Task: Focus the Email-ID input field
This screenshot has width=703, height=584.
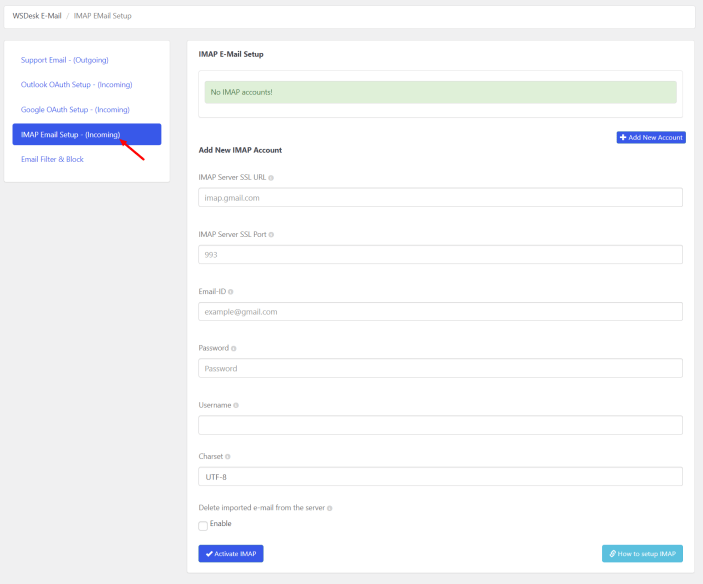Action: [440, 311]
